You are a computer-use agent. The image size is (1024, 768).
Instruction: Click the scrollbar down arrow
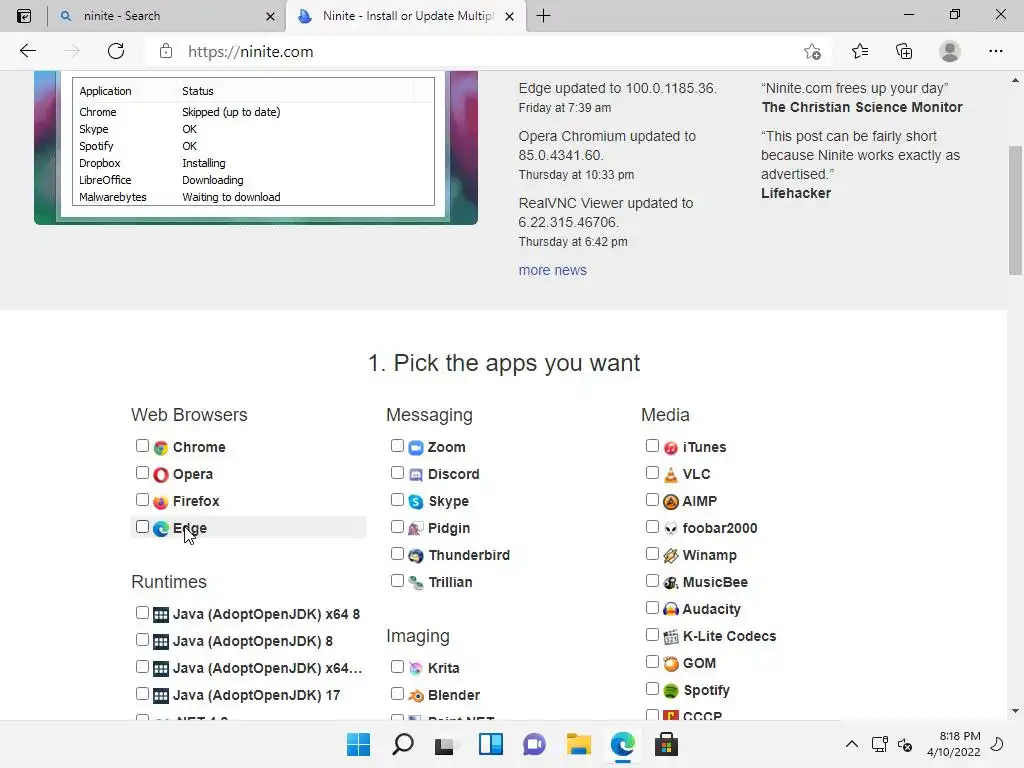pyautogui.click(x=1015, y=711)
